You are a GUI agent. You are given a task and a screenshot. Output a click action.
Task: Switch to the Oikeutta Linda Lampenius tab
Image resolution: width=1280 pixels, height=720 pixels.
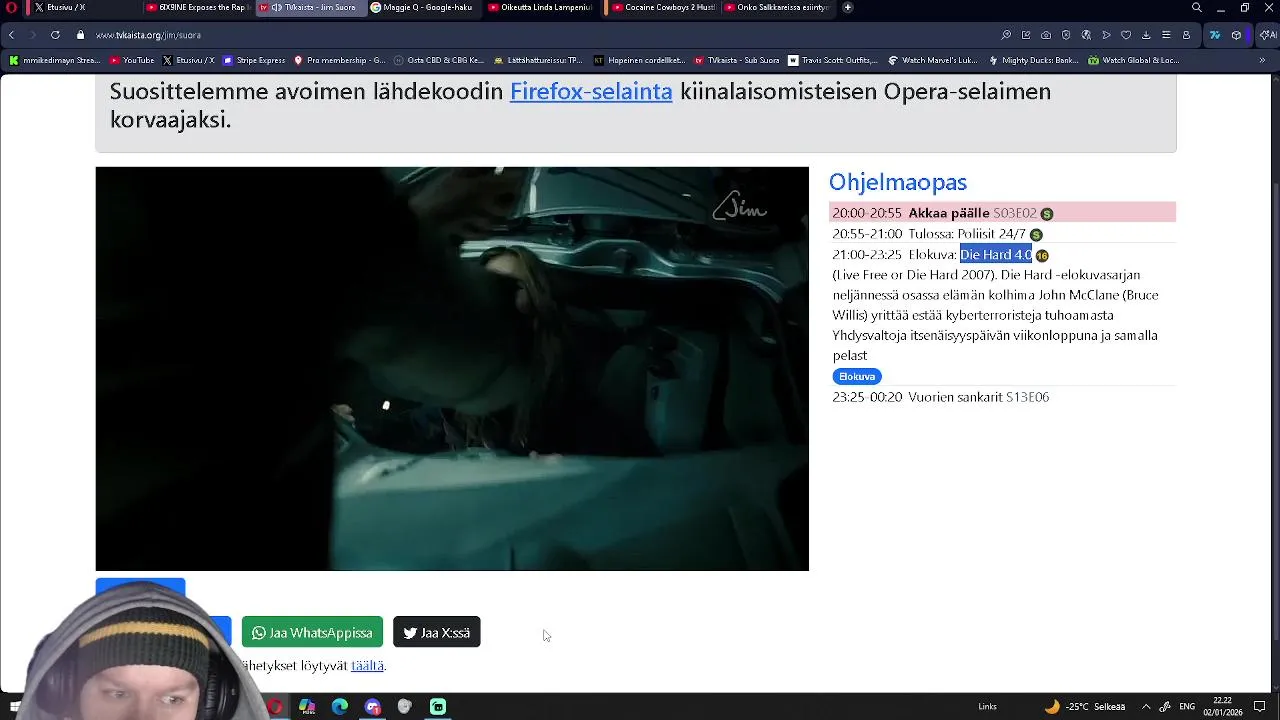tap(539, 7)
